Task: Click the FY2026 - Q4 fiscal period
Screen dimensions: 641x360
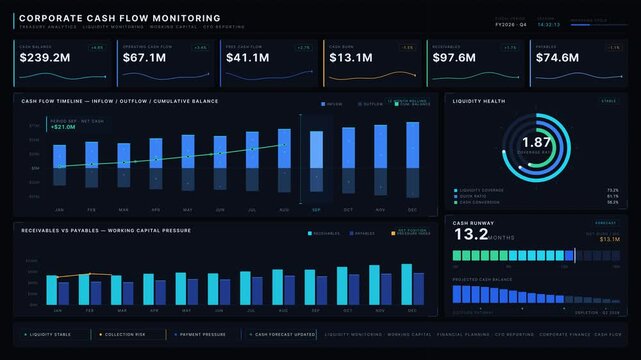Action: point(511,25)
